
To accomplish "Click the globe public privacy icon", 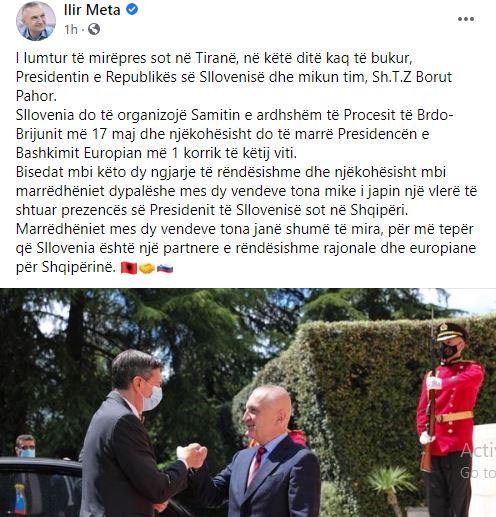I will [x=94, y=29].
